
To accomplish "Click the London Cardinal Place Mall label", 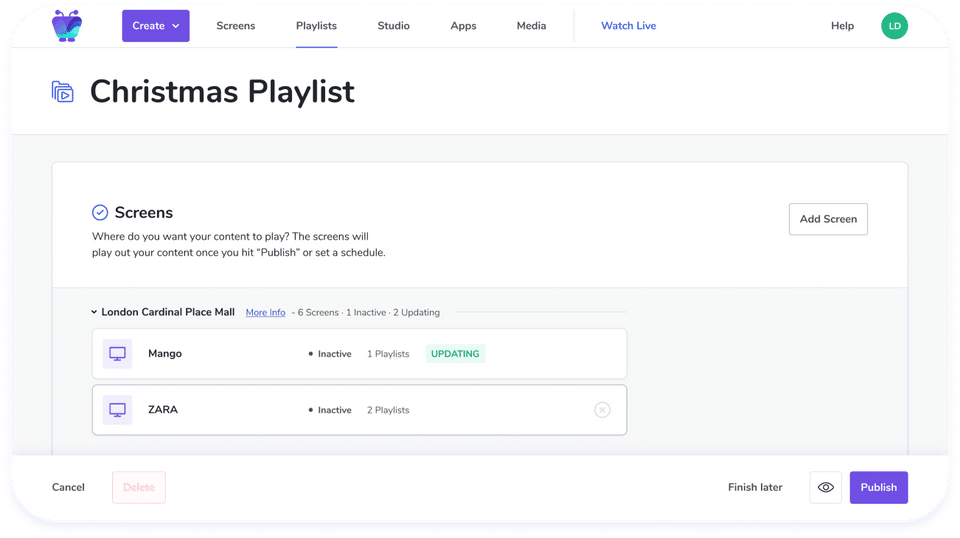I will (168, 312).
